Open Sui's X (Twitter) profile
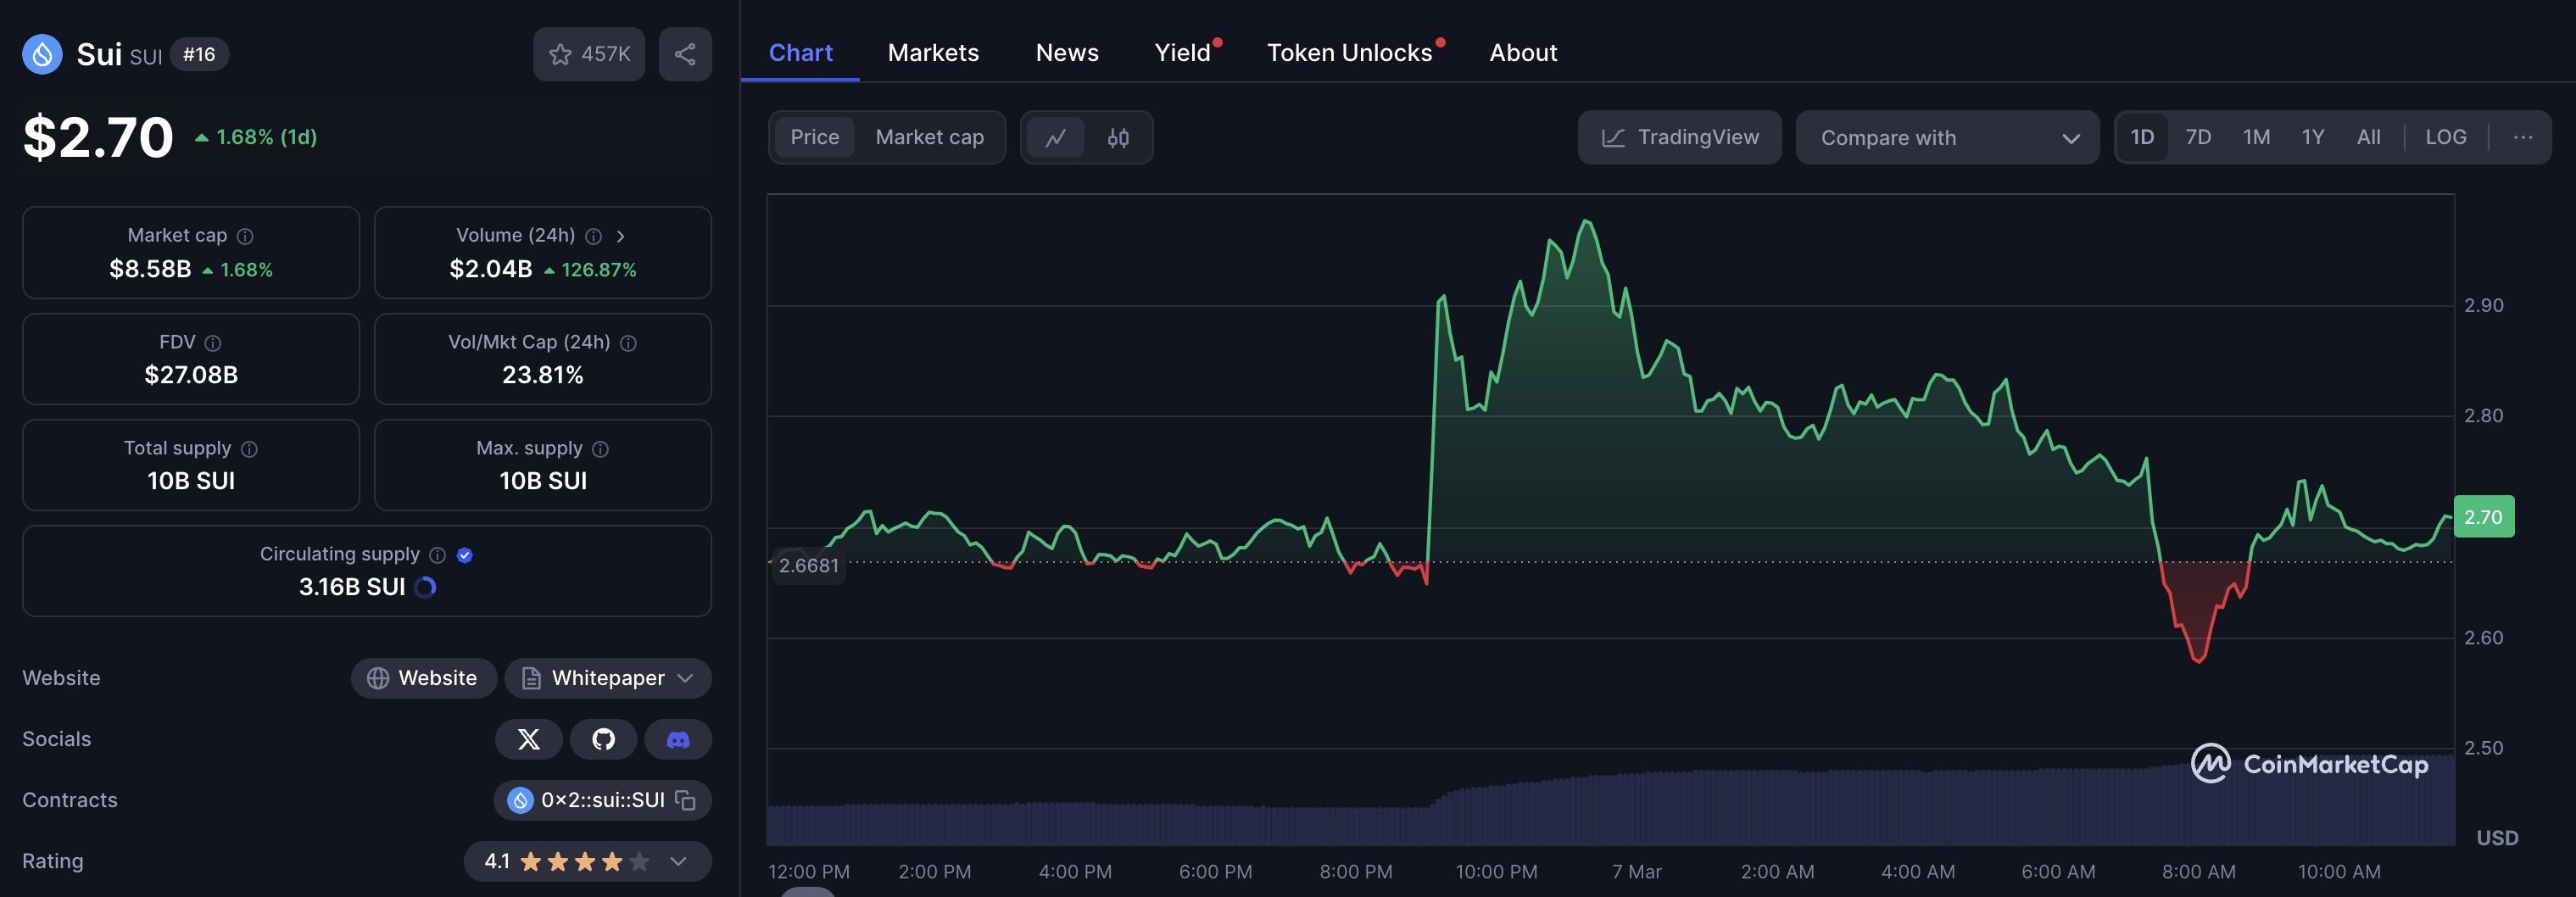The width and height of the screenshot is (2576, 897). [529, 739]
